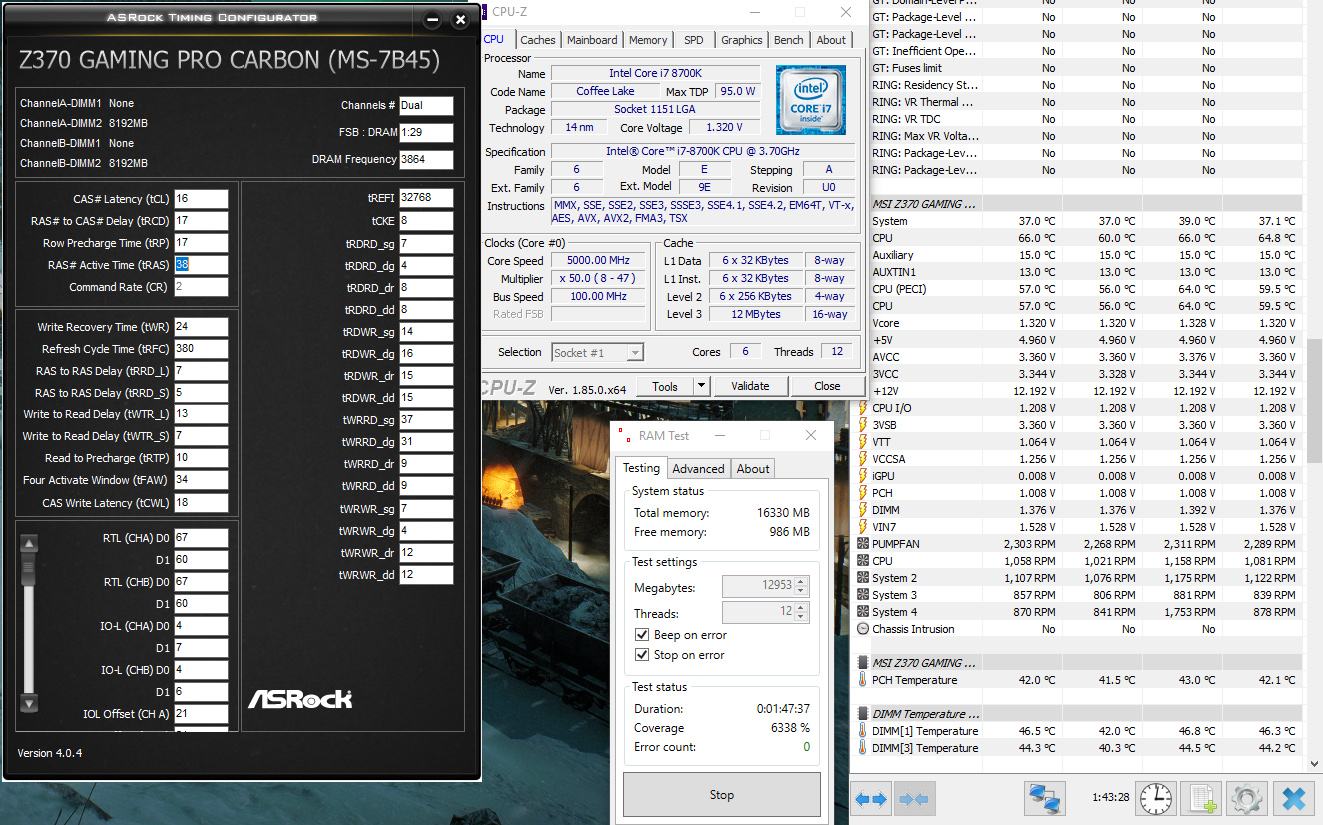Click the collapse columns inward arrows button in HWiNFO
Image resolution: width=1323 pixels, height=825 pixels.
coord(914,799)
